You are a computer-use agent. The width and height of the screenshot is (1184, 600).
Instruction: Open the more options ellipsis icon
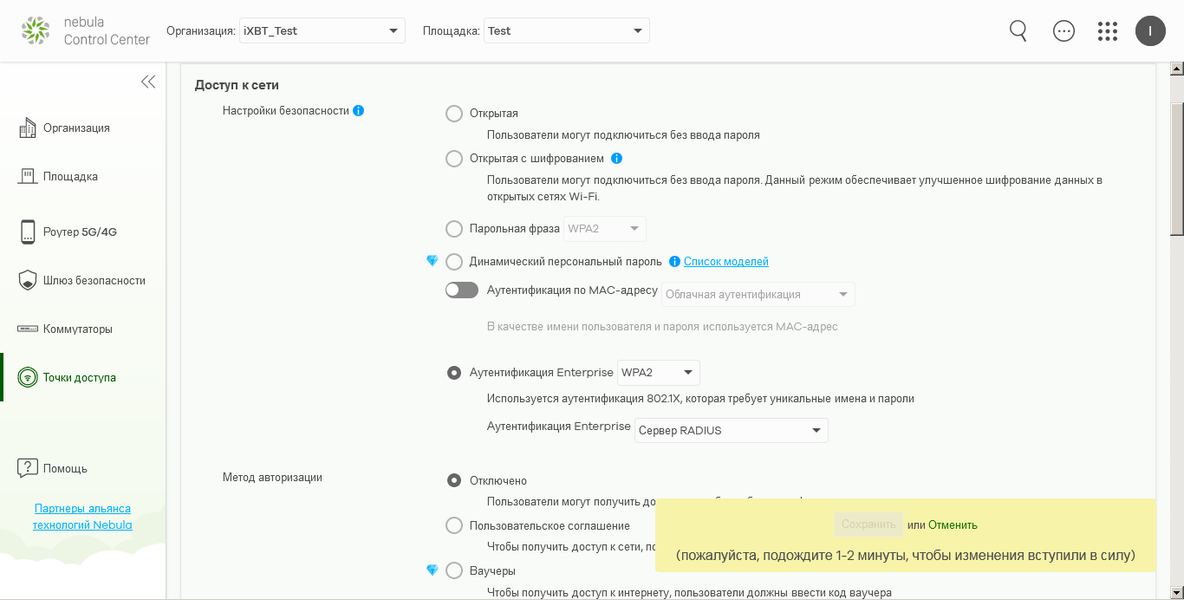tap(1064, 31)
